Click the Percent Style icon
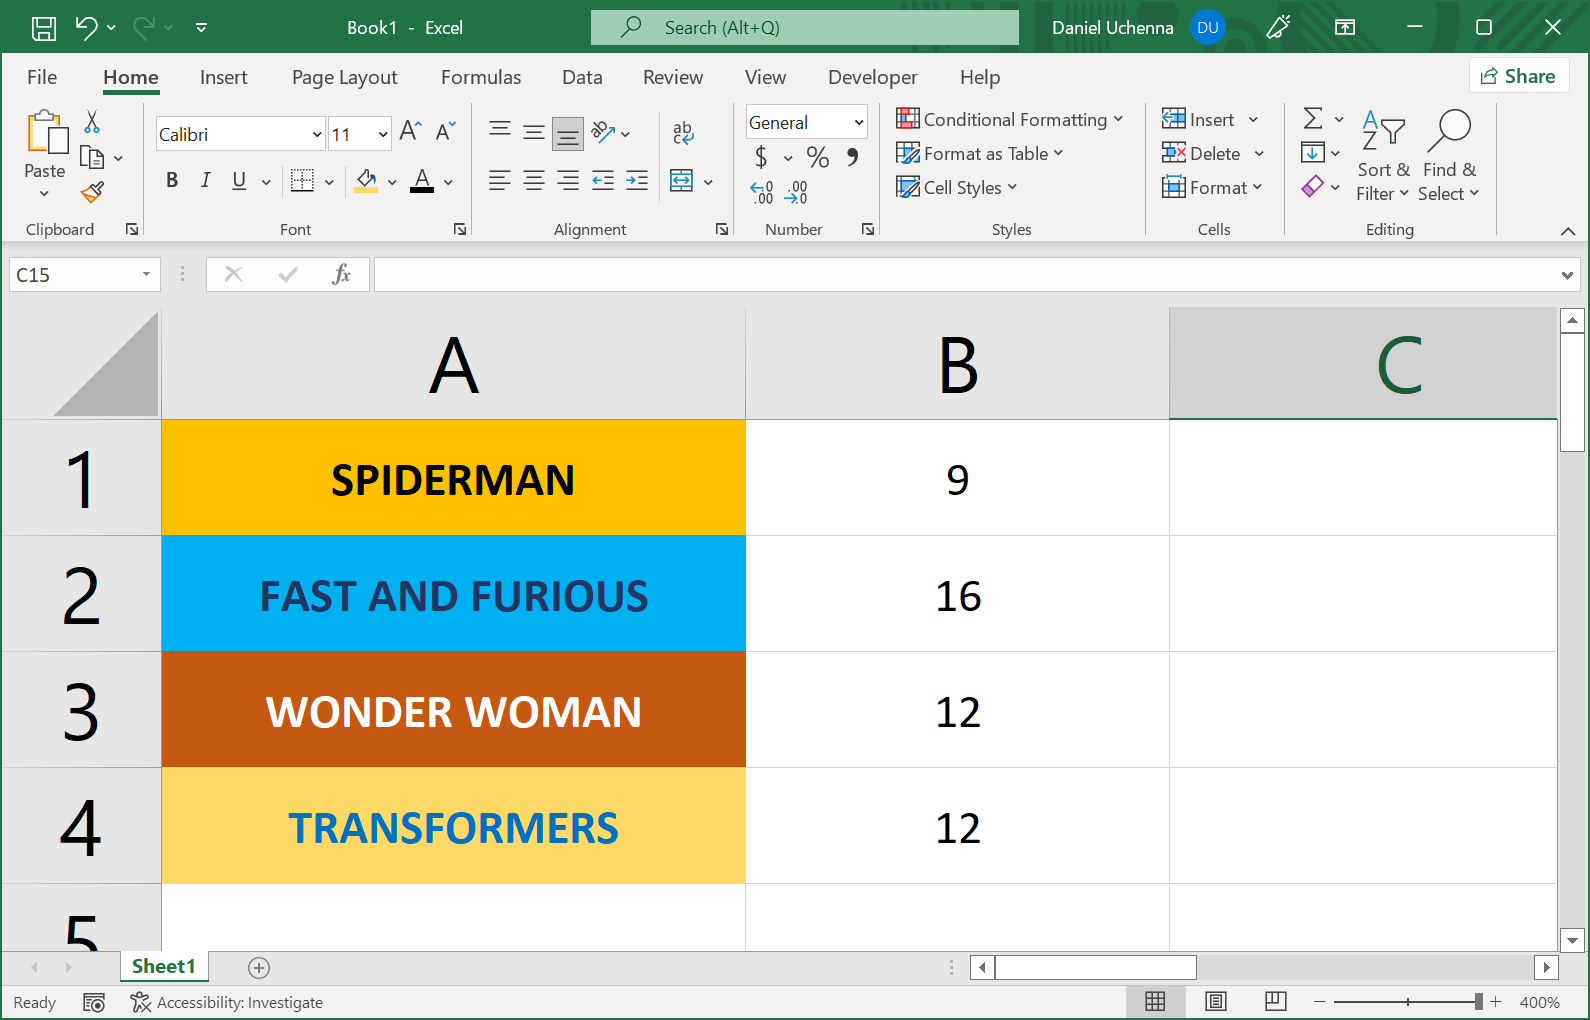This screenshot has width=1590, height=1020. [818, 157]
